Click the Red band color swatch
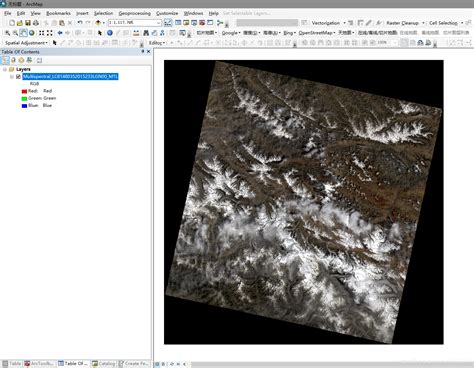The width and height of the screenshot is (474, 368). click(24, 91)
